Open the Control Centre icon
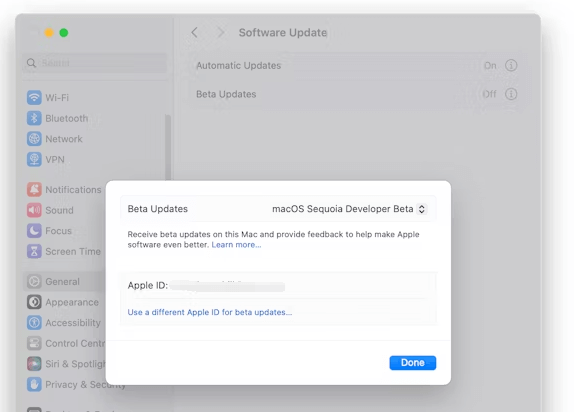Viewport: 574px width, 412px height. 34,343
